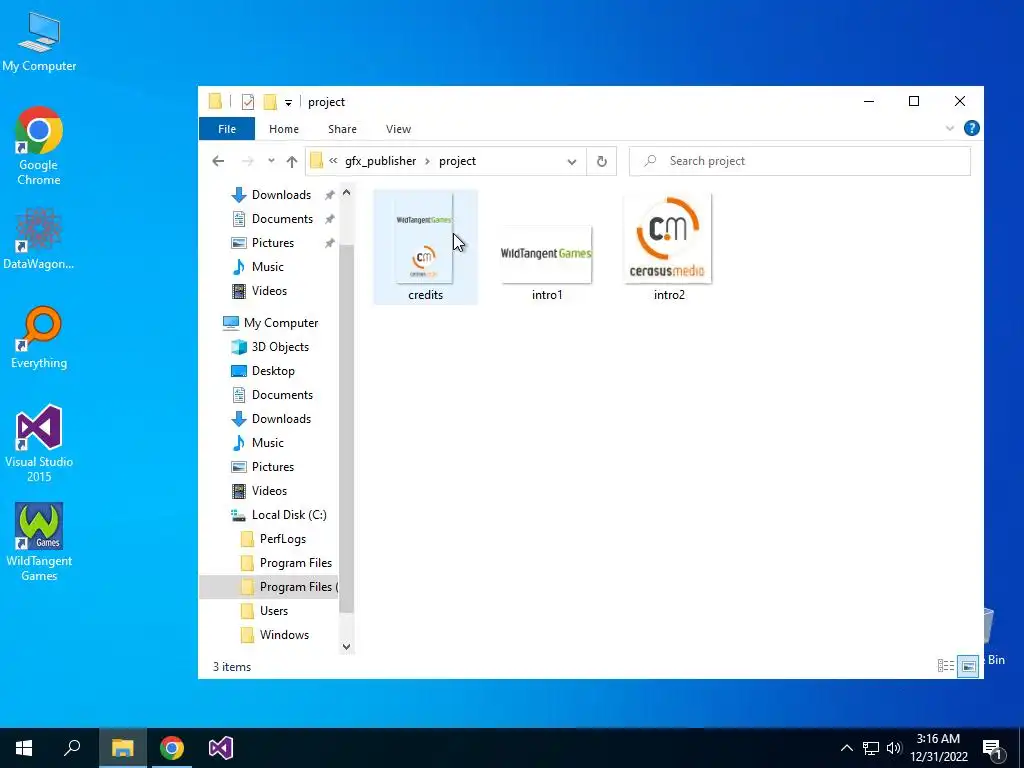Open Users folder in tree

click(x=274, y=611)
